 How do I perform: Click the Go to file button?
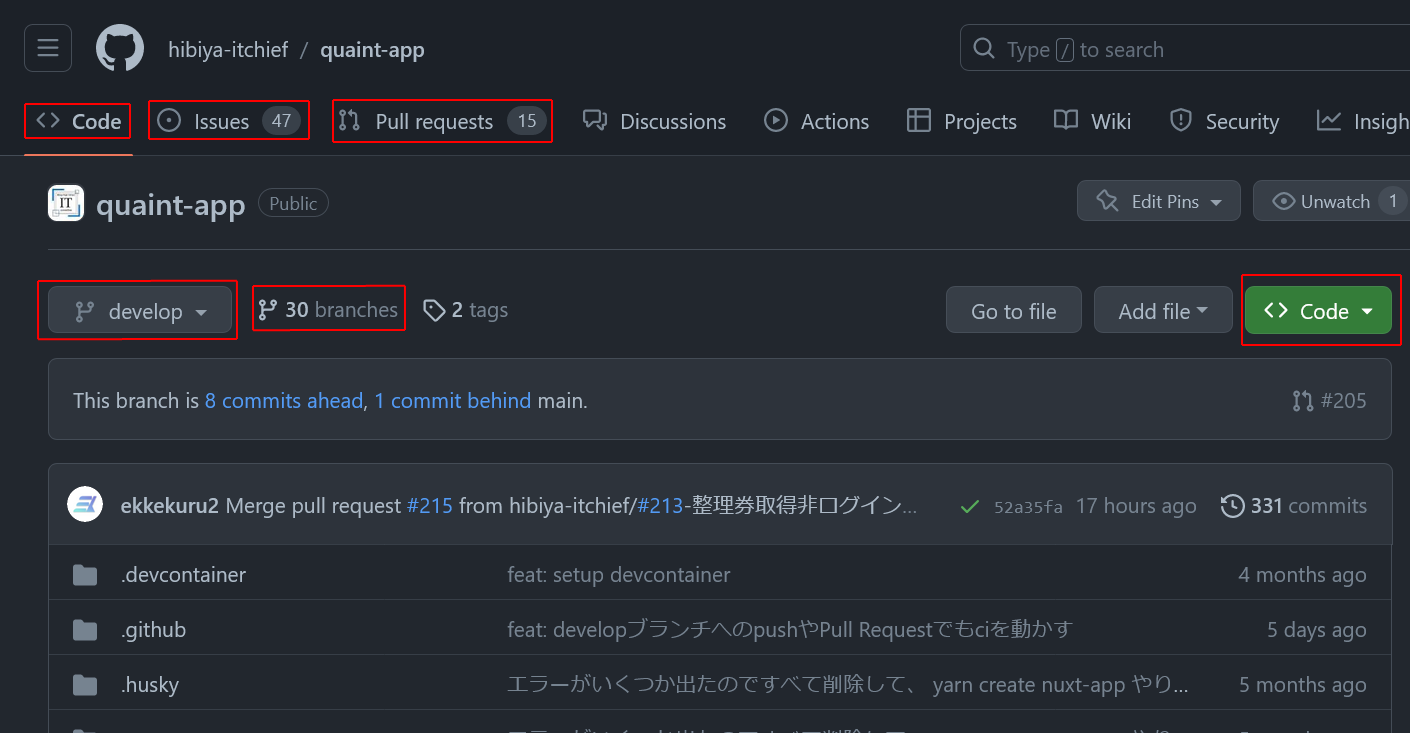[x=1014, y=311]
